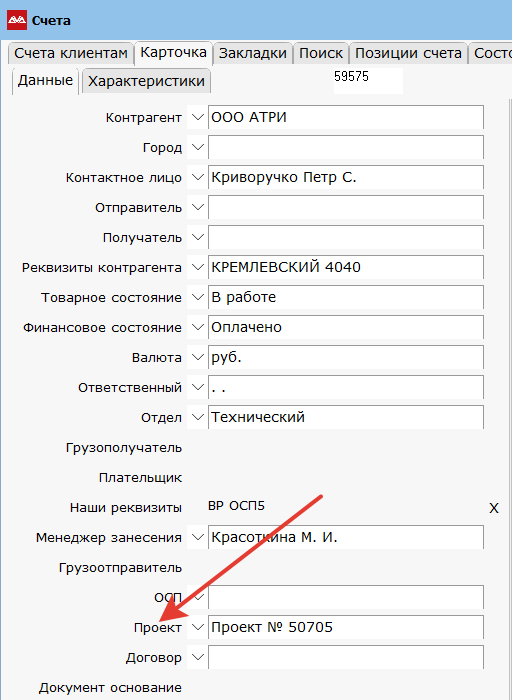Expand the Товарное состояние dropdown
Screen dimensions: 512x700
coord(197,297)
